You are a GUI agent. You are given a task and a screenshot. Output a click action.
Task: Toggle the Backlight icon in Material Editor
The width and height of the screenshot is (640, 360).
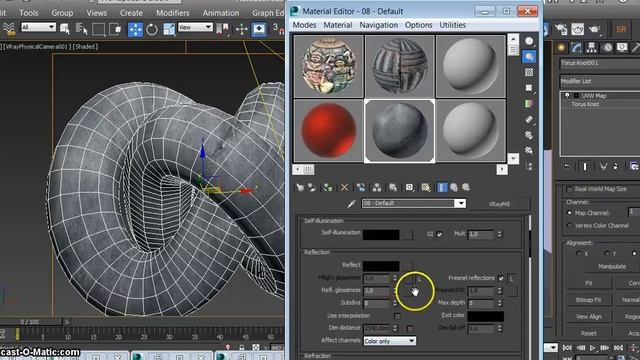click(x=529, y=57)
